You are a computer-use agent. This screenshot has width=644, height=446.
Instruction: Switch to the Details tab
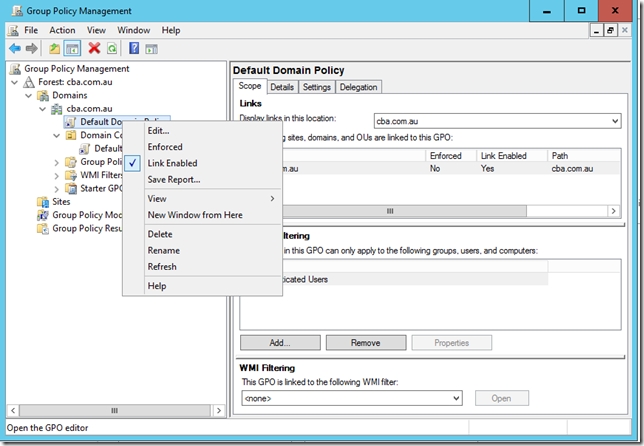pos(282,87)
